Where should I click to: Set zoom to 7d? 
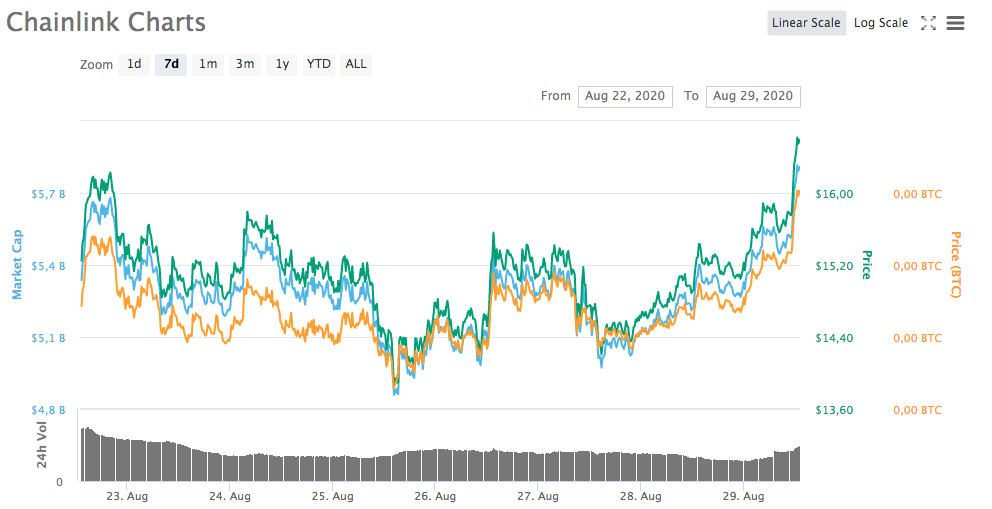tap(171, 64)
